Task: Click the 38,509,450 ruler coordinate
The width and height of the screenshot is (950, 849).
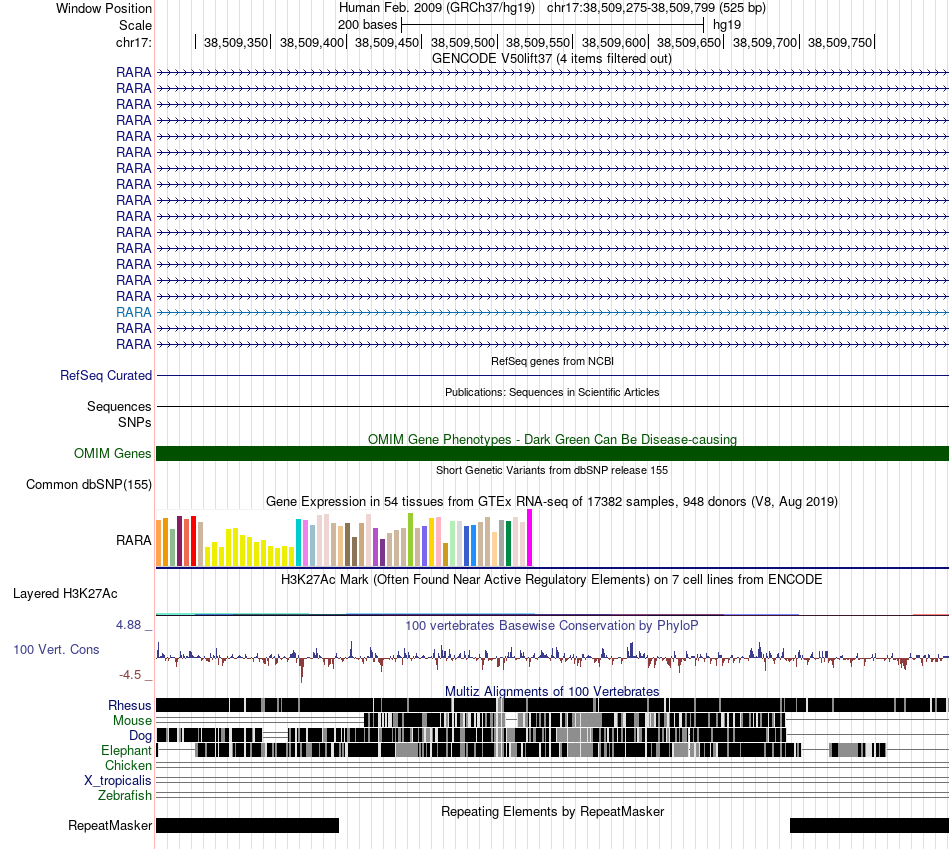Action: coord(387,42)
